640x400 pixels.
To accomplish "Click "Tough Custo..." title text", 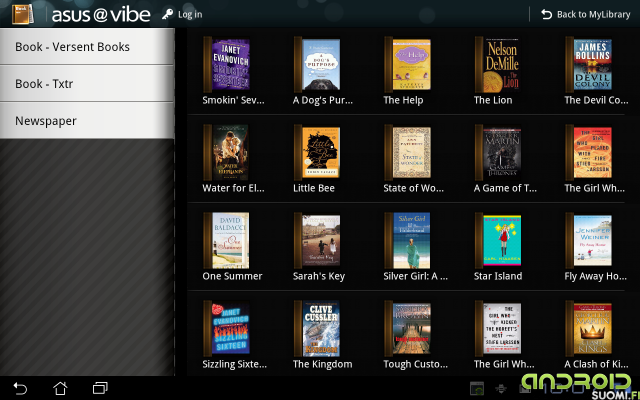I will point(416,364).
